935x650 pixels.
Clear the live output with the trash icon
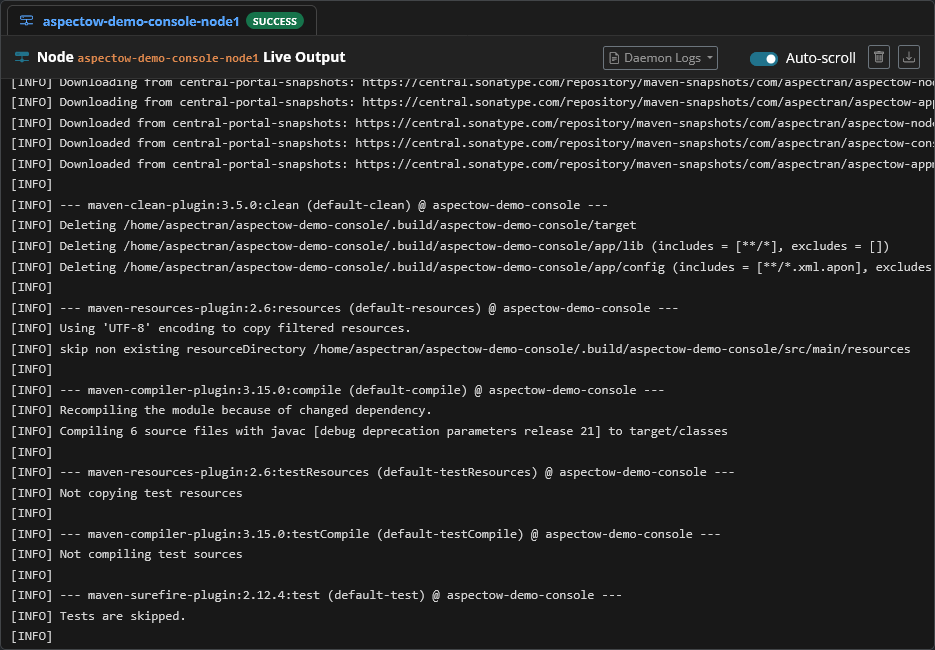[879, 57]
